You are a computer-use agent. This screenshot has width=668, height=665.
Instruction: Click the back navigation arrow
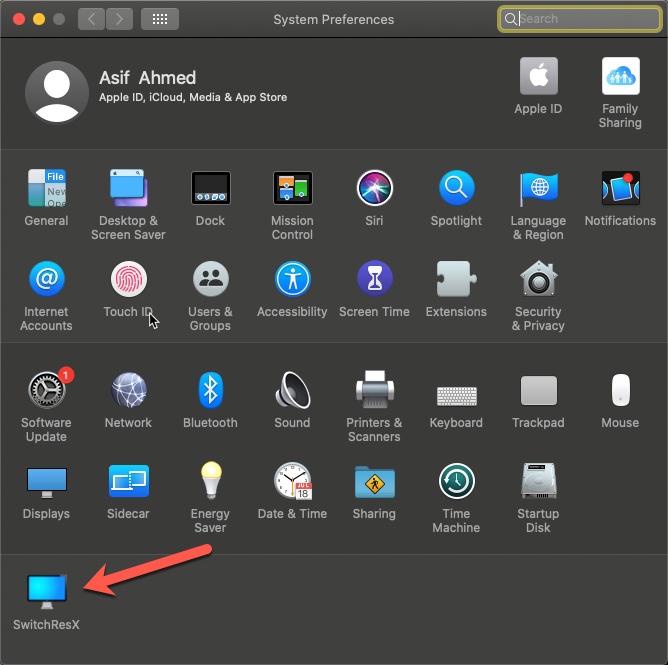91,19
